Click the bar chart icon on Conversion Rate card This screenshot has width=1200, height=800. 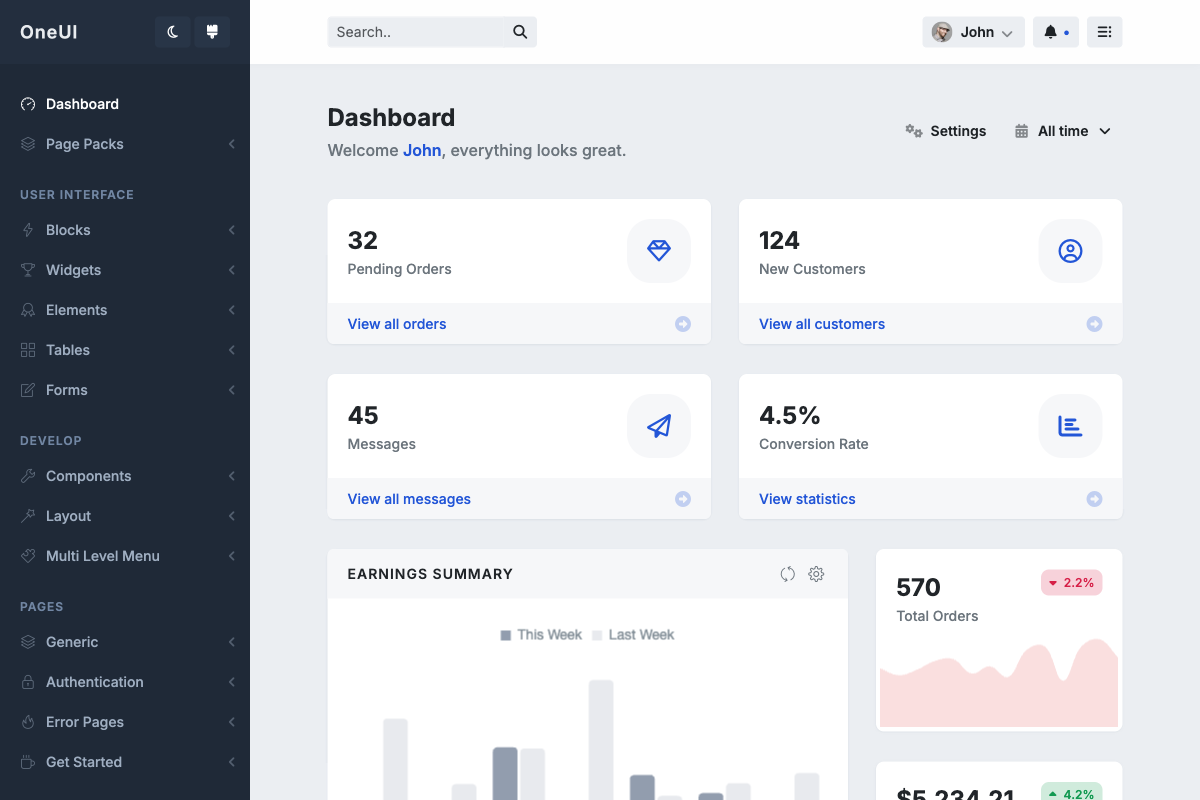(x=1070, y=426)
